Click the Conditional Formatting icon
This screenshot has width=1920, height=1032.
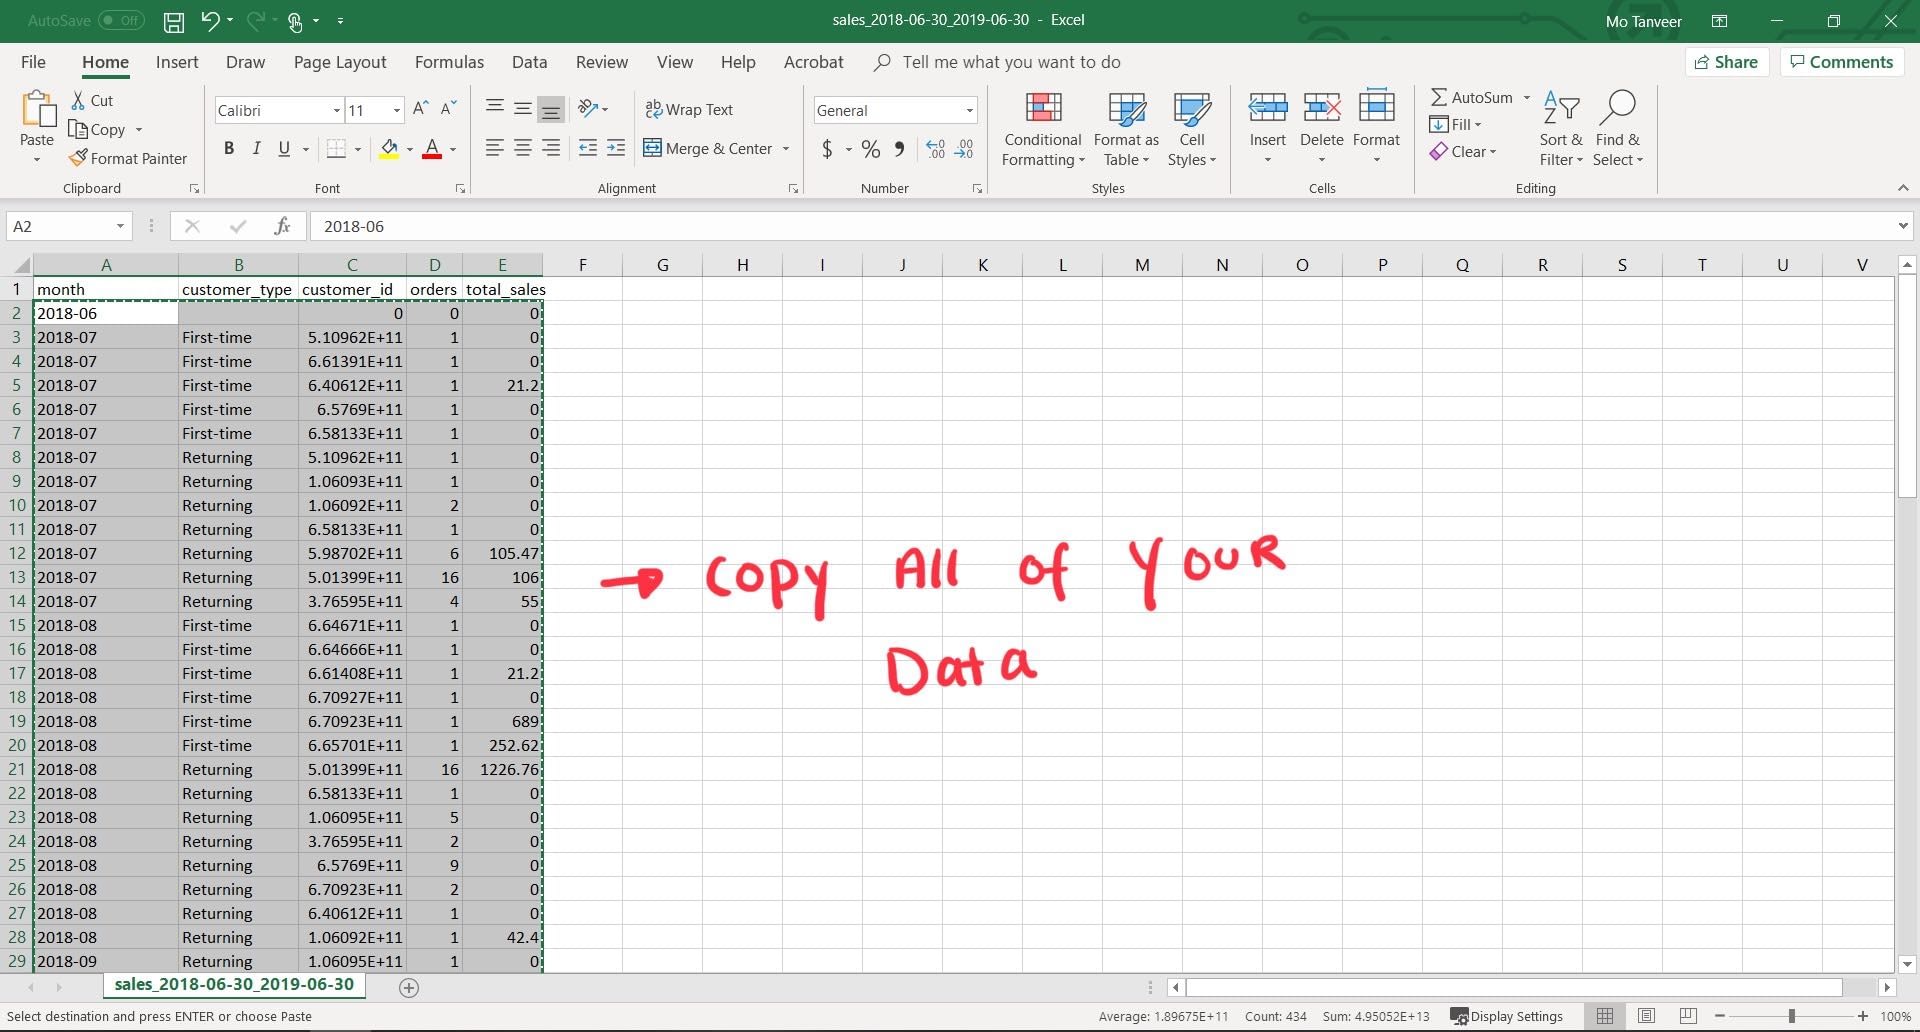pos(1042,108)
